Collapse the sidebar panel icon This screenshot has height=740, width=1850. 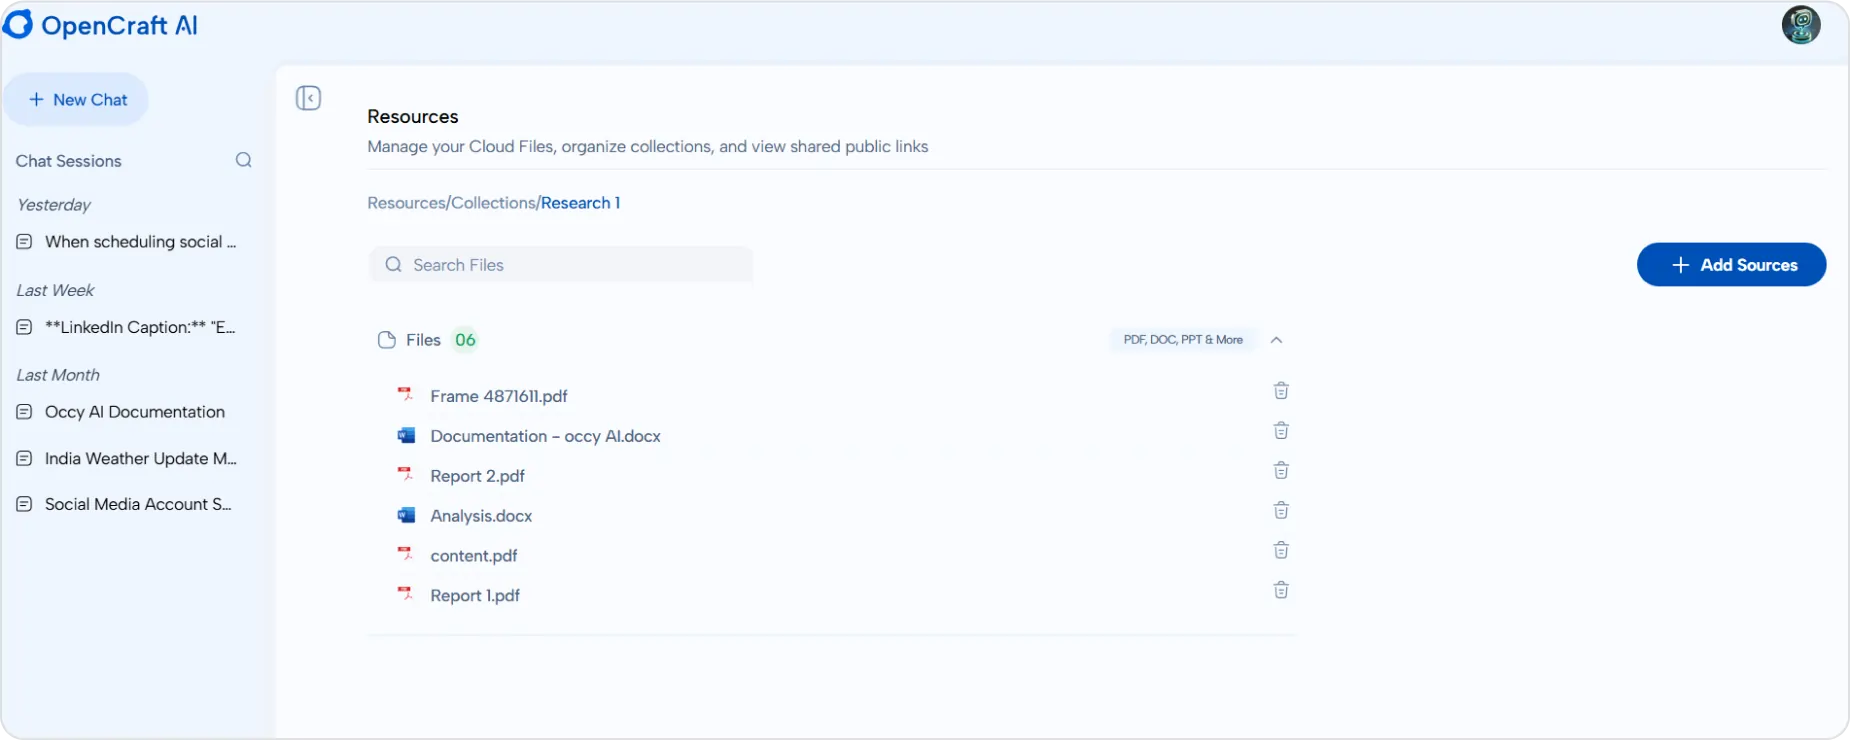pos(308,98)
